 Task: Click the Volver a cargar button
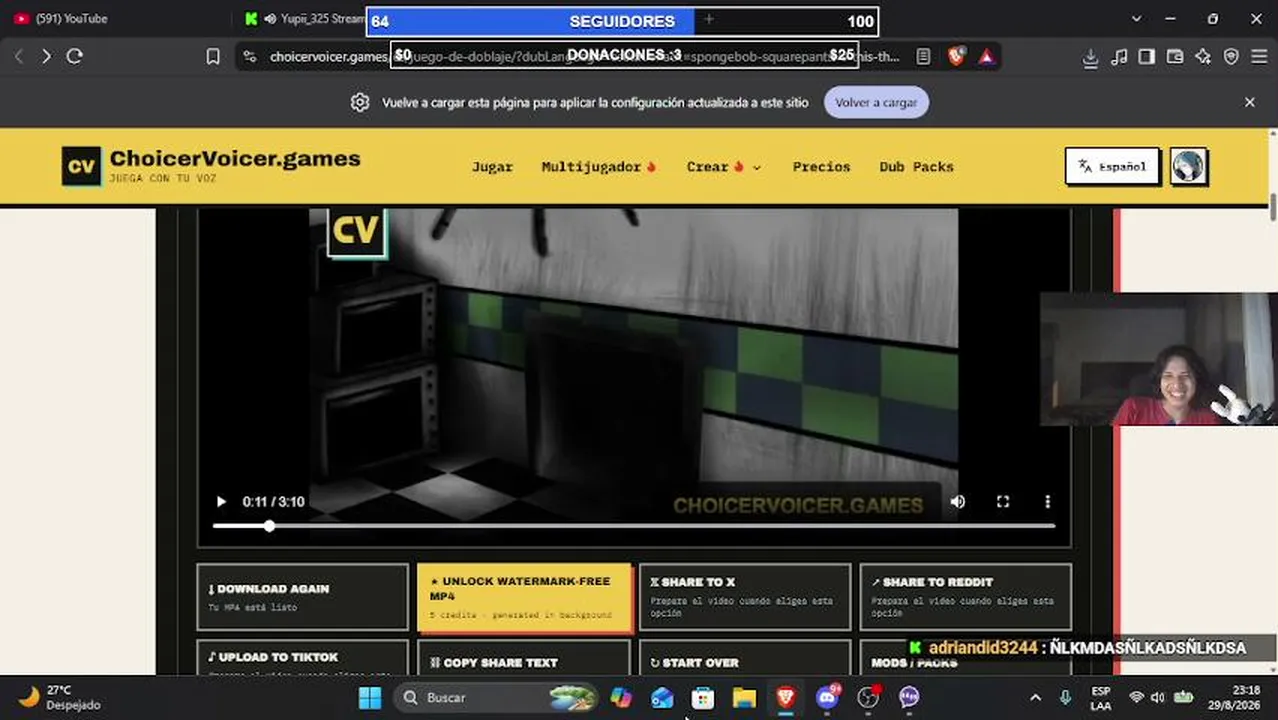876,102
